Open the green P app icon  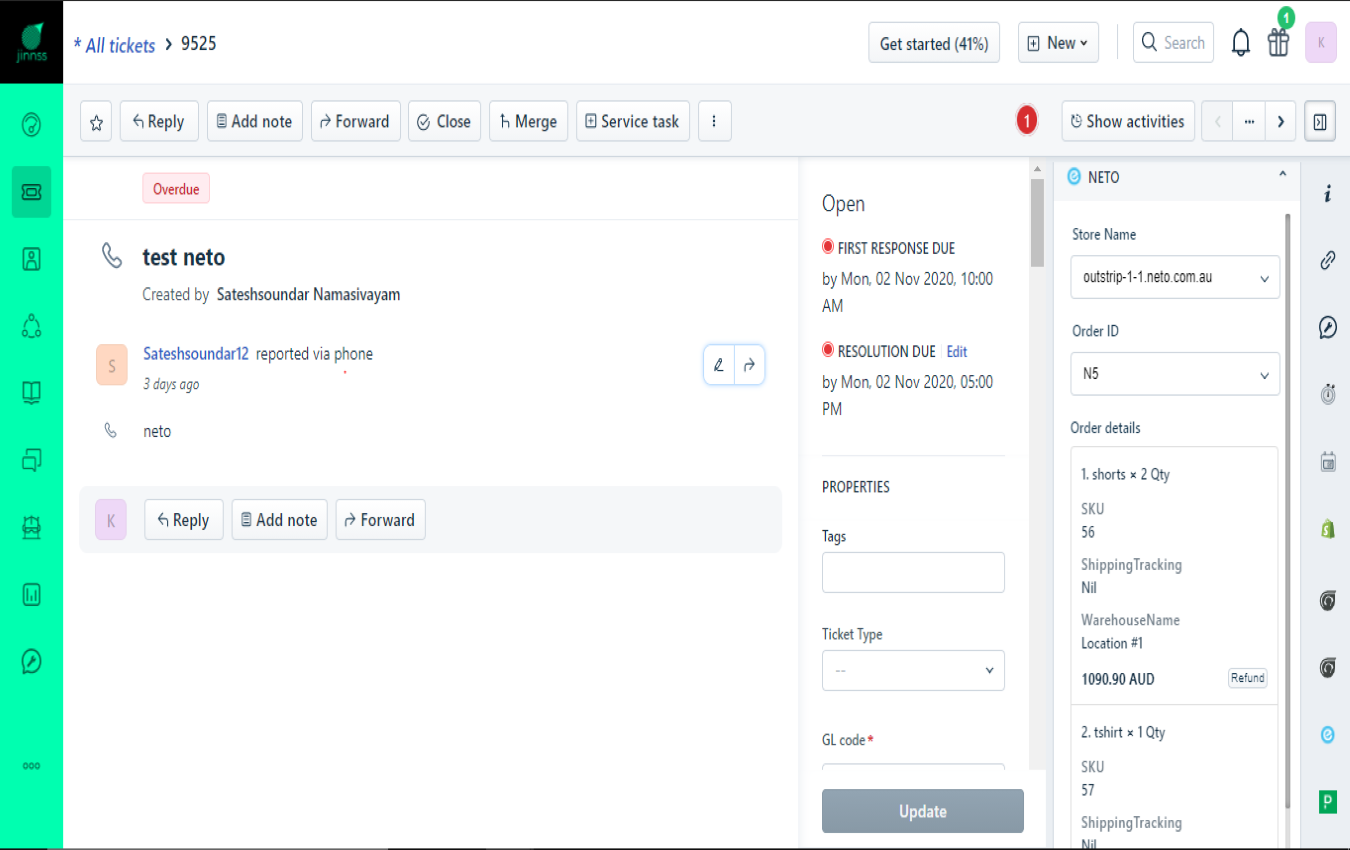[1327, 801]
